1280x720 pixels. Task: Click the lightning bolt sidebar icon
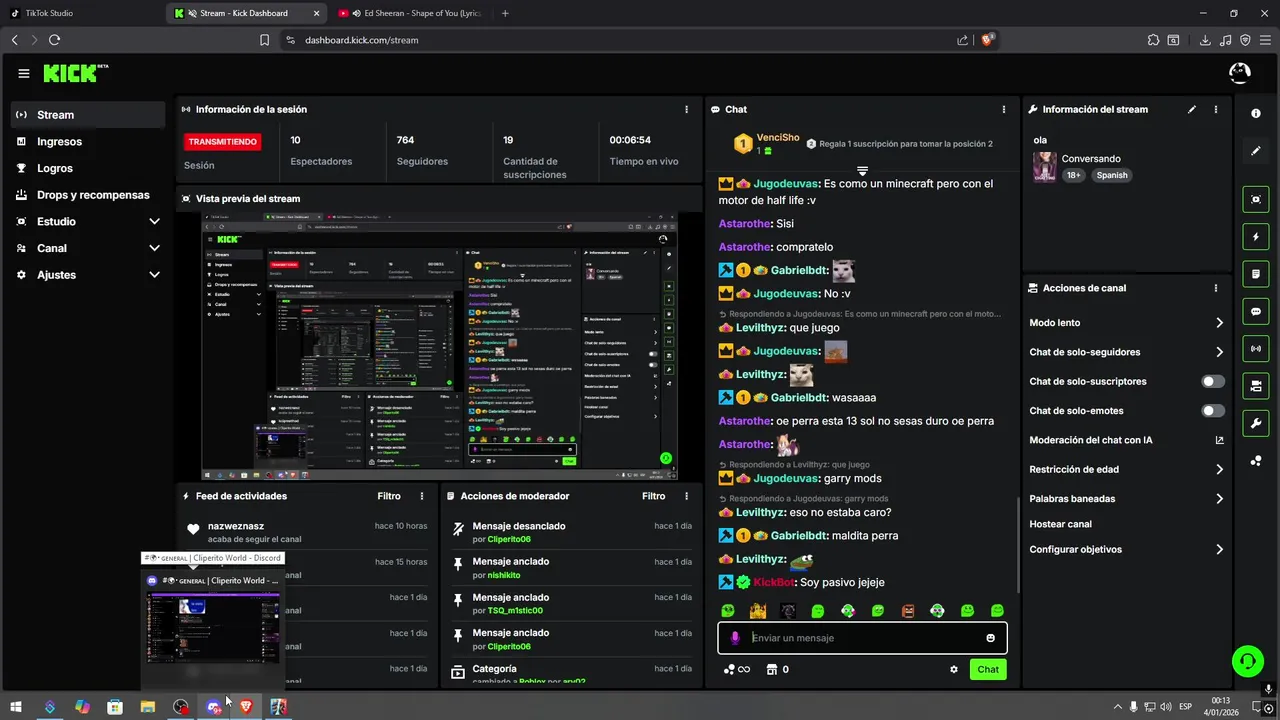(1256, 237)
